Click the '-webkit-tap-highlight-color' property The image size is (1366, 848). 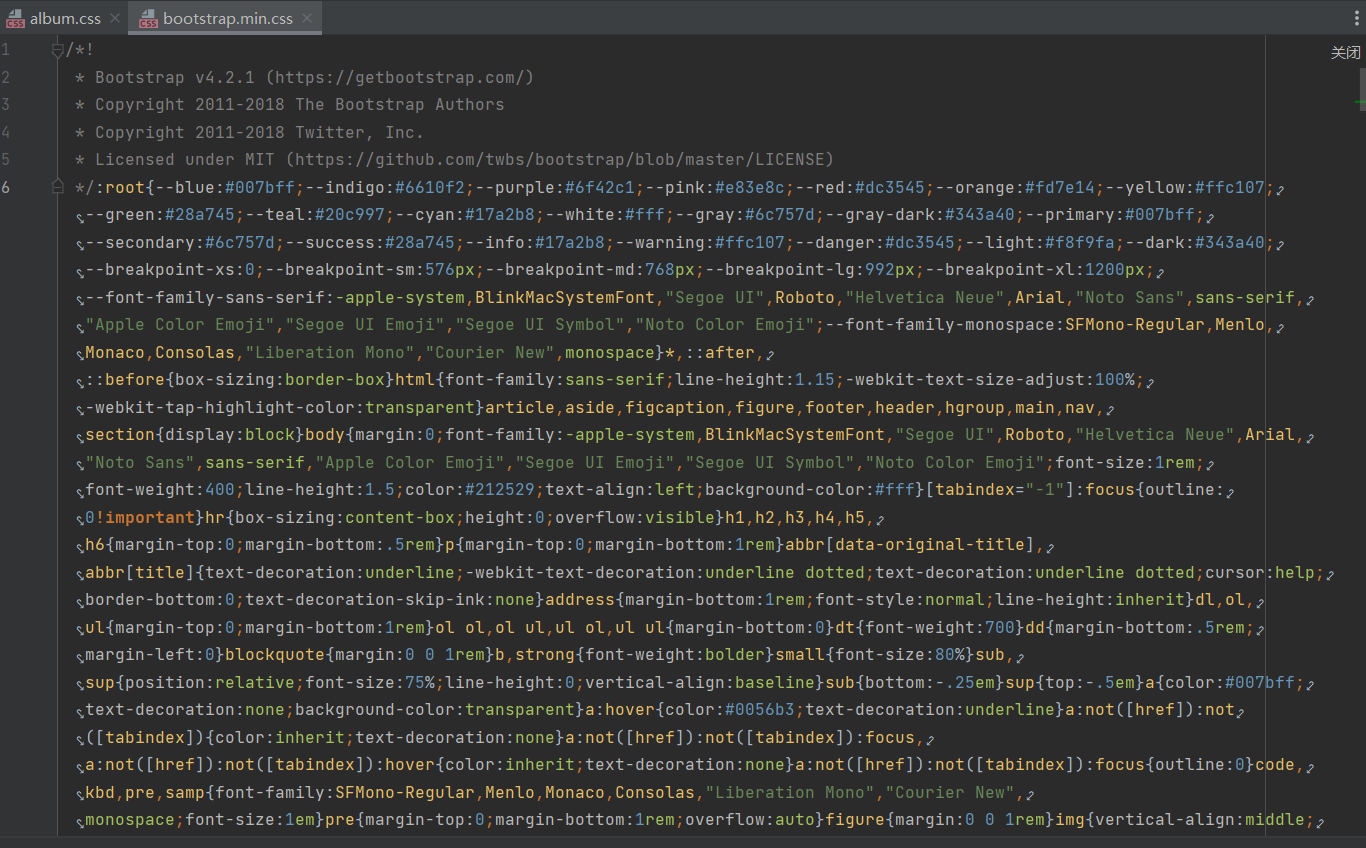220,407
